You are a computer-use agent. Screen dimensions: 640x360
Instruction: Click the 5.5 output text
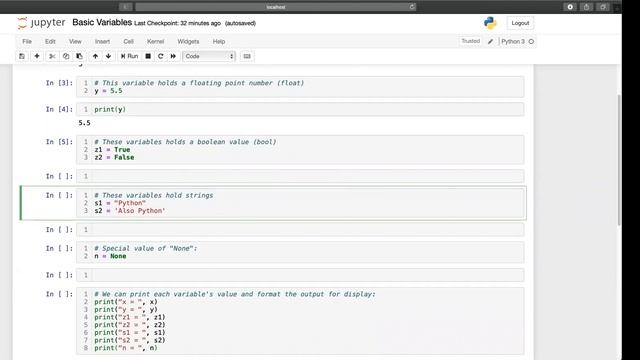point(84,123)
